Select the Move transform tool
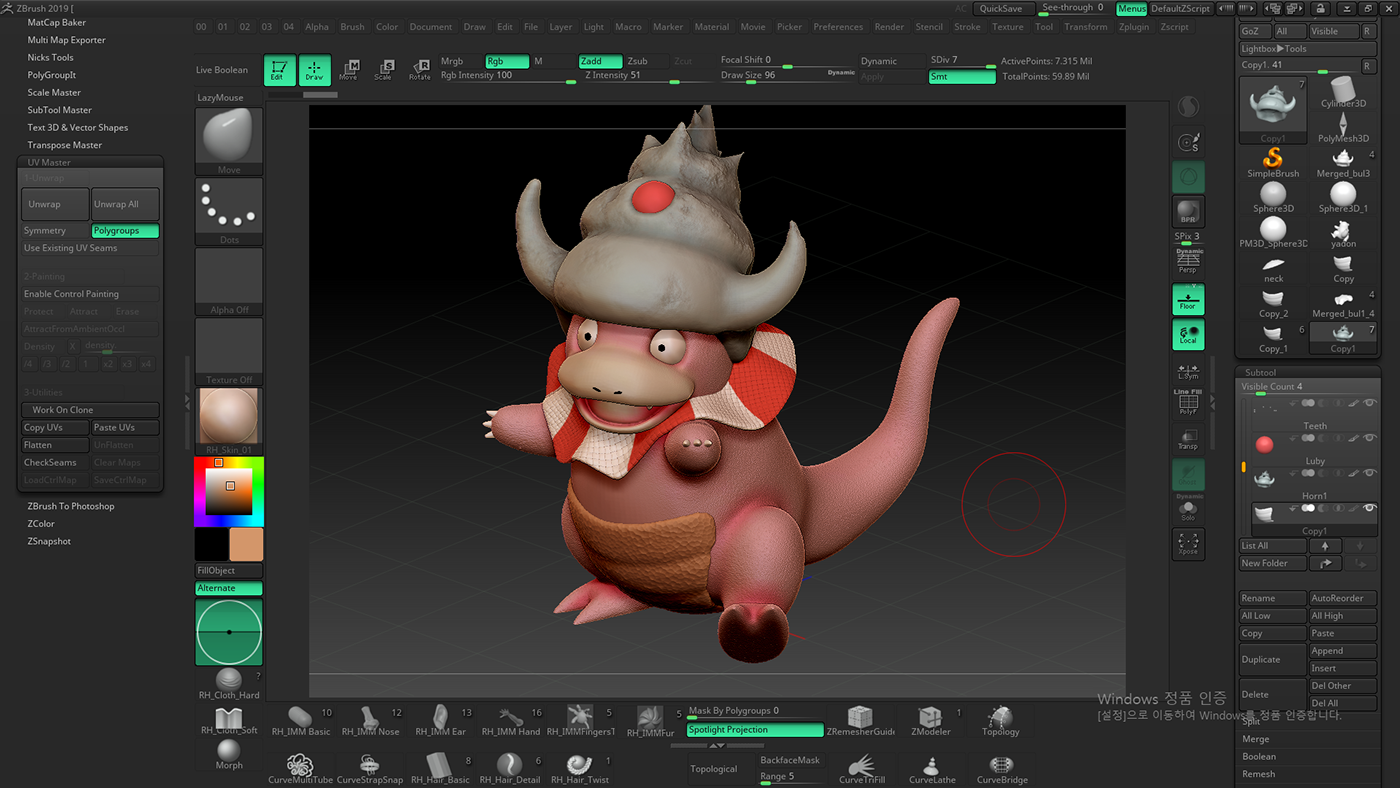1400x788 pixels. (x=348, y=70)
